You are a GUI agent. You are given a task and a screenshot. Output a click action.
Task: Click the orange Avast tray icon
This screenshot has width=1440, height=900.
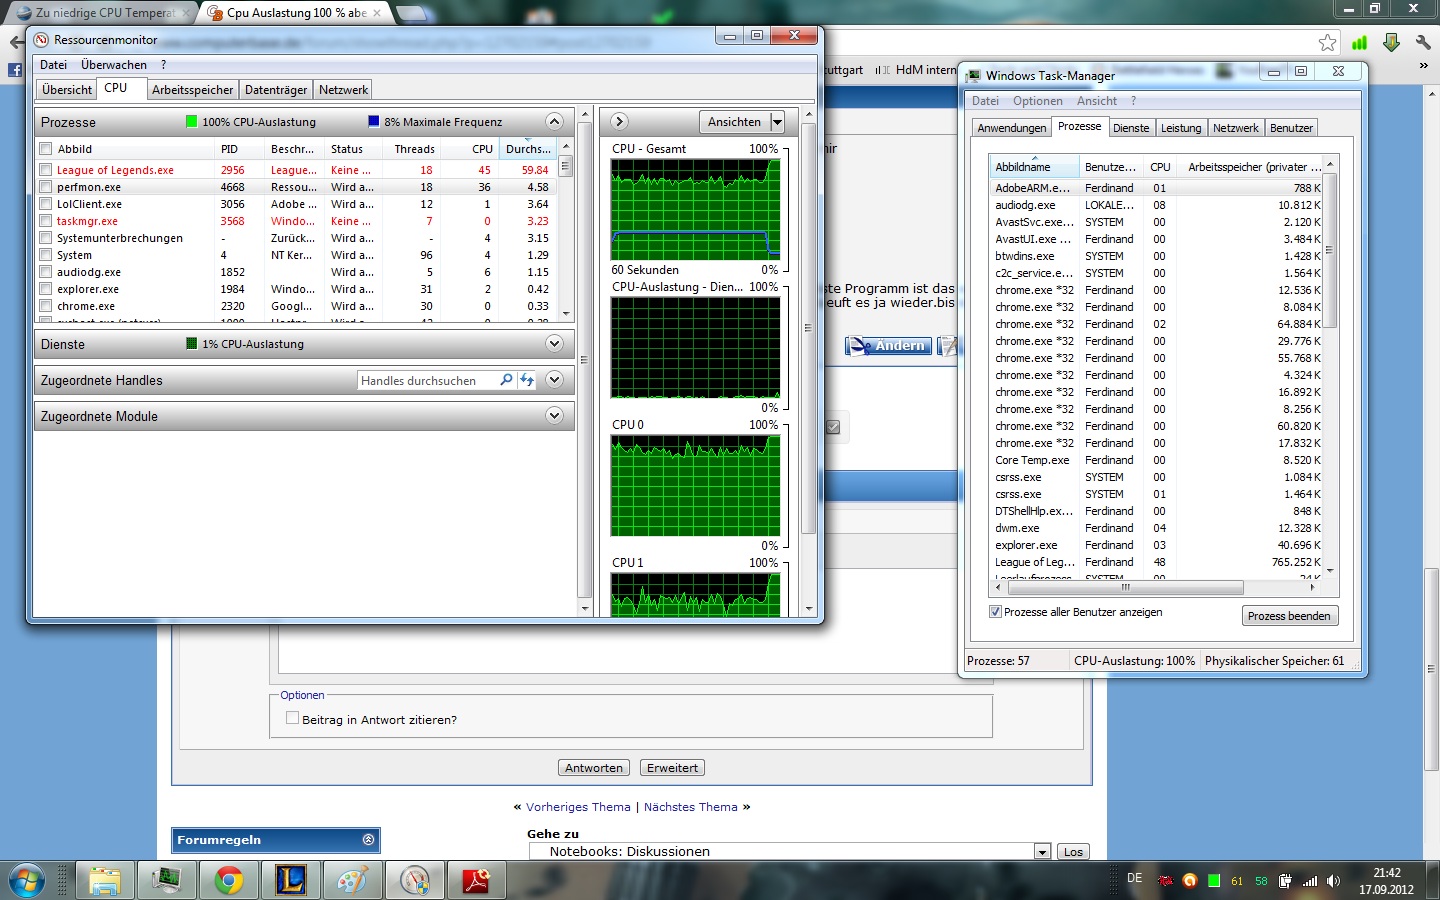click(1189, 881)
